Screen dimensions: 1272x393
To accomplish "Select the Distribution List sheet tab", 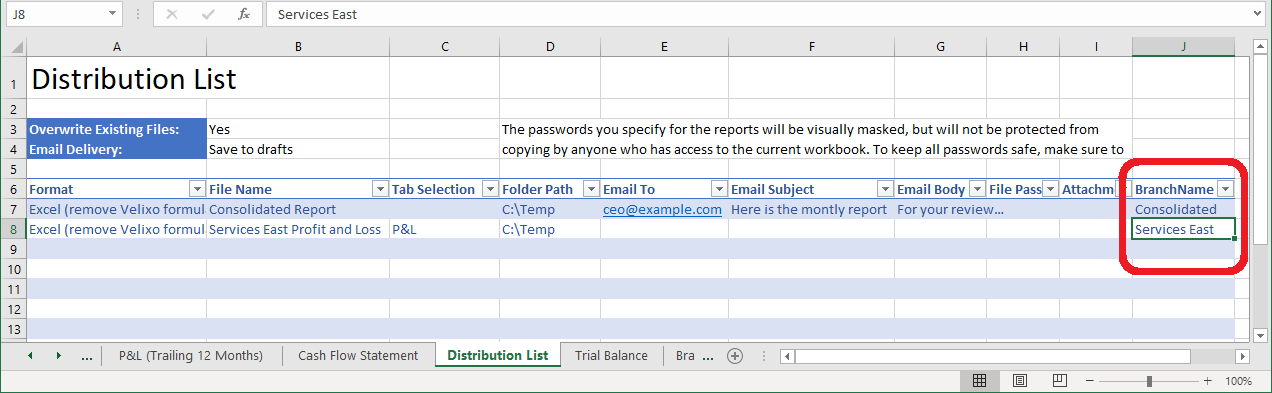I will [498, 355].
